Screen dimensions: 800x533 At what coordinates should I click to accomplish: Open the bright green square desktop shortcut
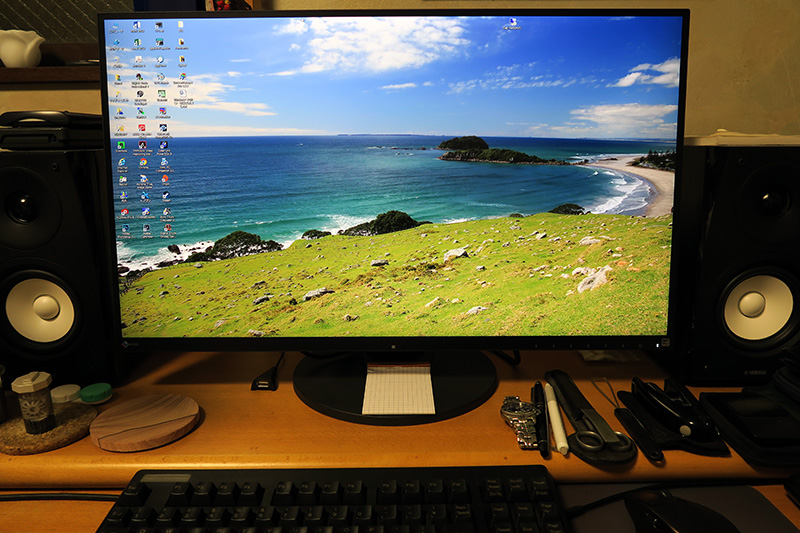(x=121, y=145)
